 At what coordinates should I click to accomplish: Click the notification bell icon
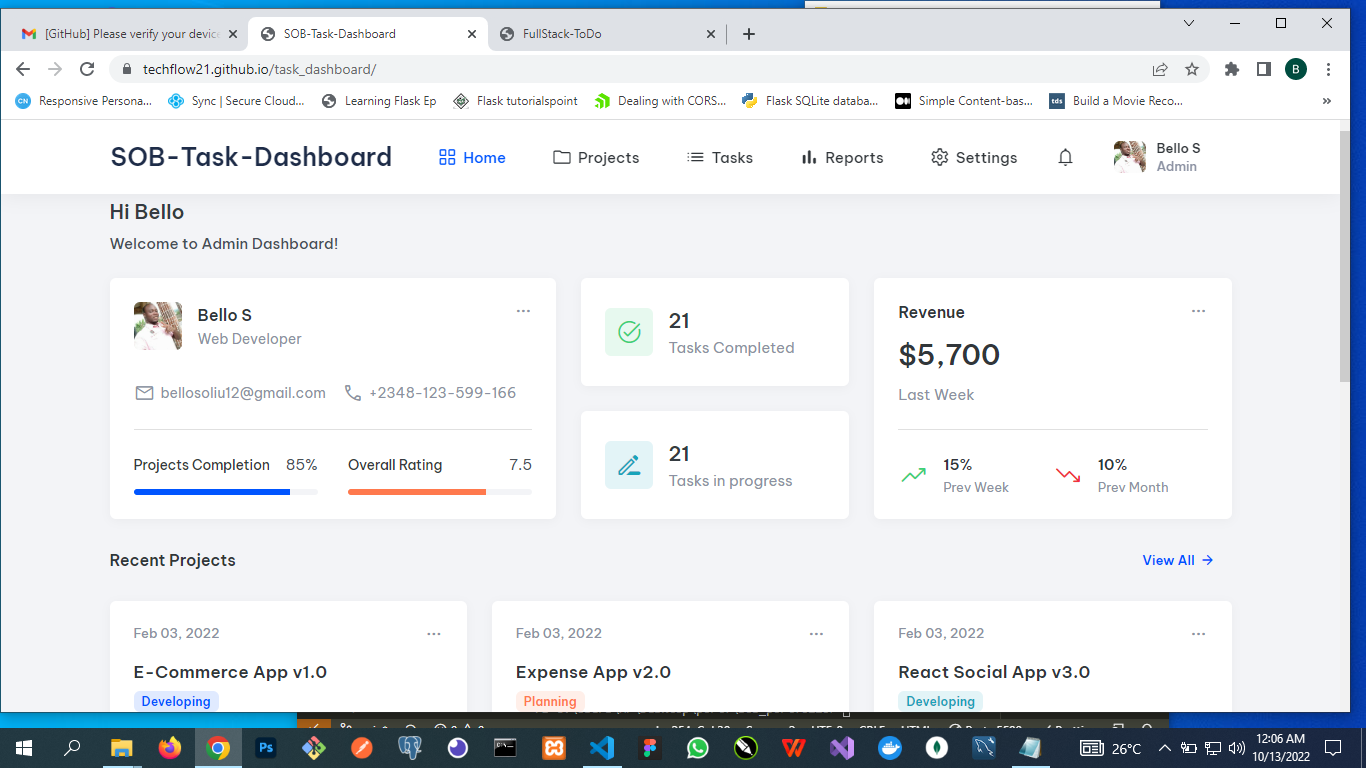click(1065, 158)
